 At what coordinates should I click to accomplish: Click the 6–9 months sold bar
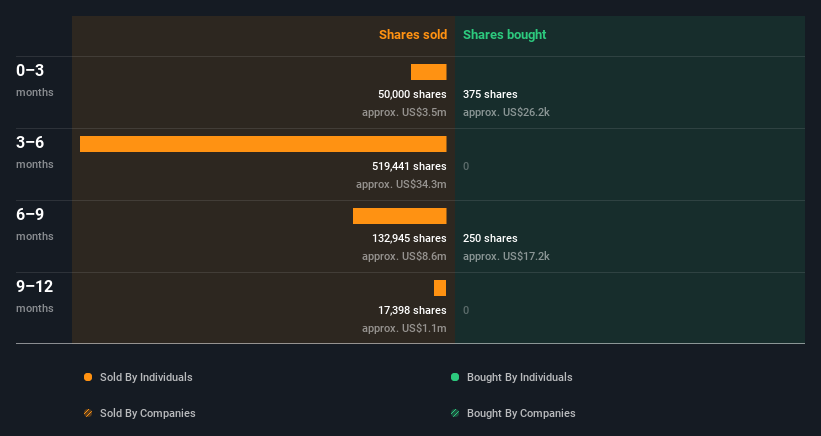click(x=400, y=216)
